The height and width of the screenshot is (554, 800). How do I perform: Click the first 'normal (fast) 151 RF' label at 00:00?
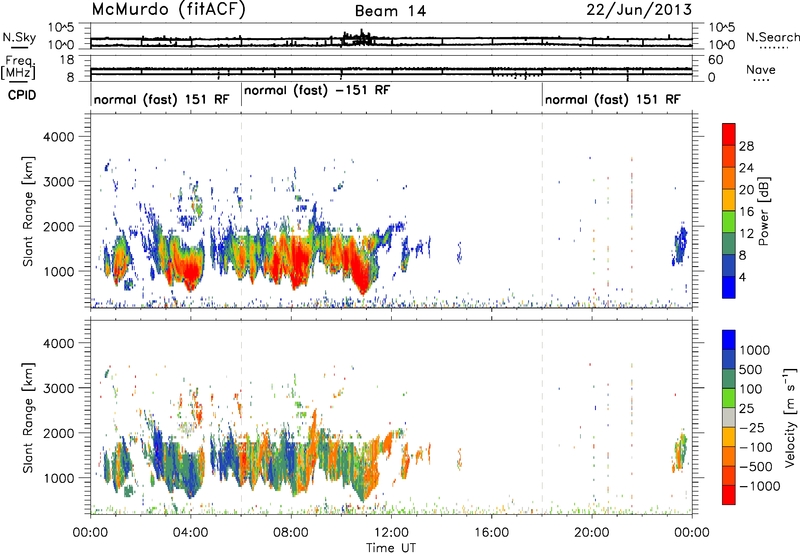161,99
